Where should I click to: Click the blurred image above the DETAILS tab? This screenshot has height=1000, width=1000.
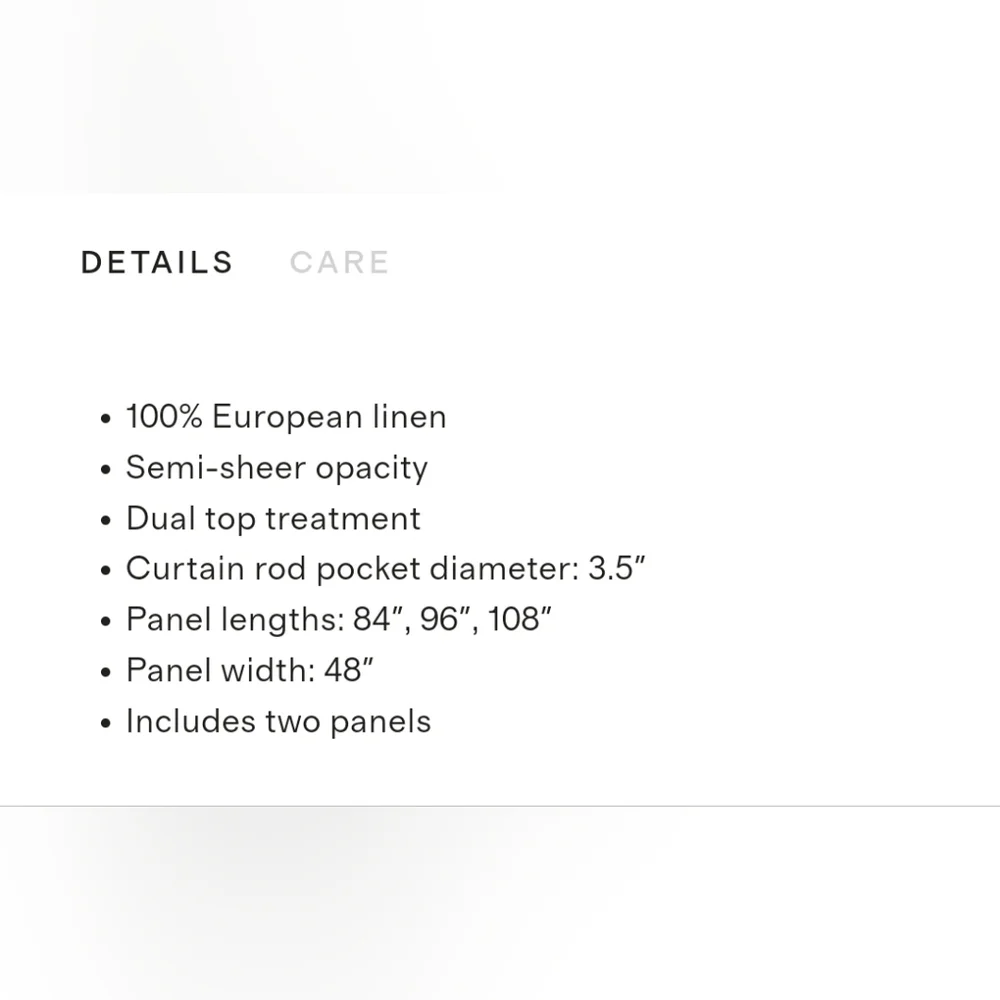(x=255, y=96)
